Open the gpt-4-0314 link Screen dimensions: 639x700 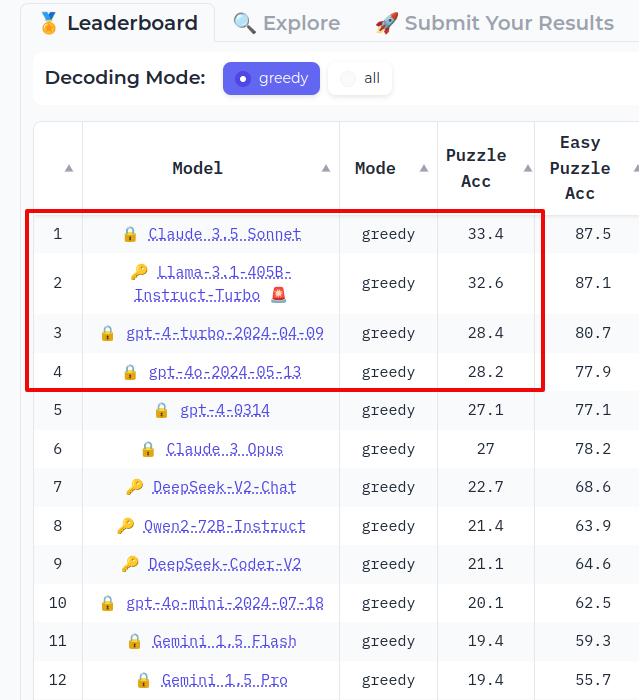[225, 410]
